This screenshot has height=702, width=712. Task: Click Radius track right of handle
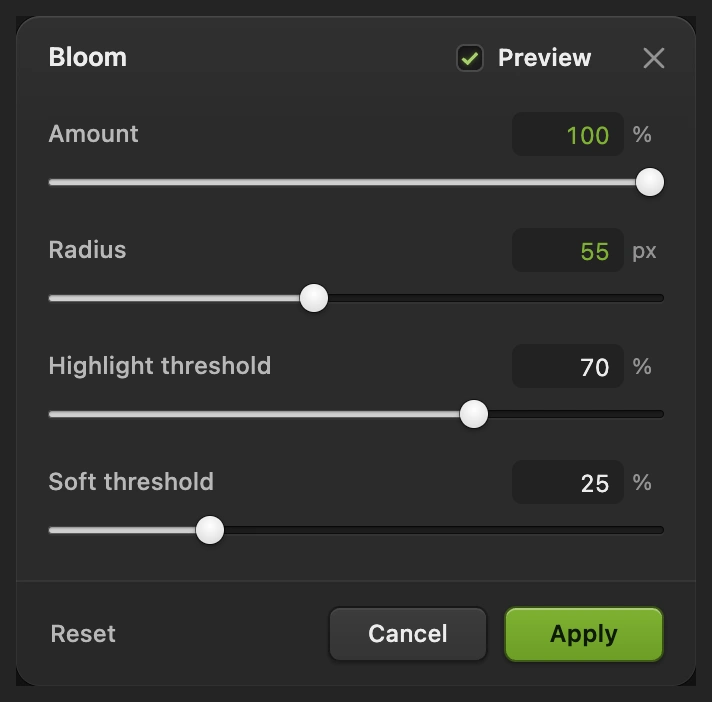(496, 298)
